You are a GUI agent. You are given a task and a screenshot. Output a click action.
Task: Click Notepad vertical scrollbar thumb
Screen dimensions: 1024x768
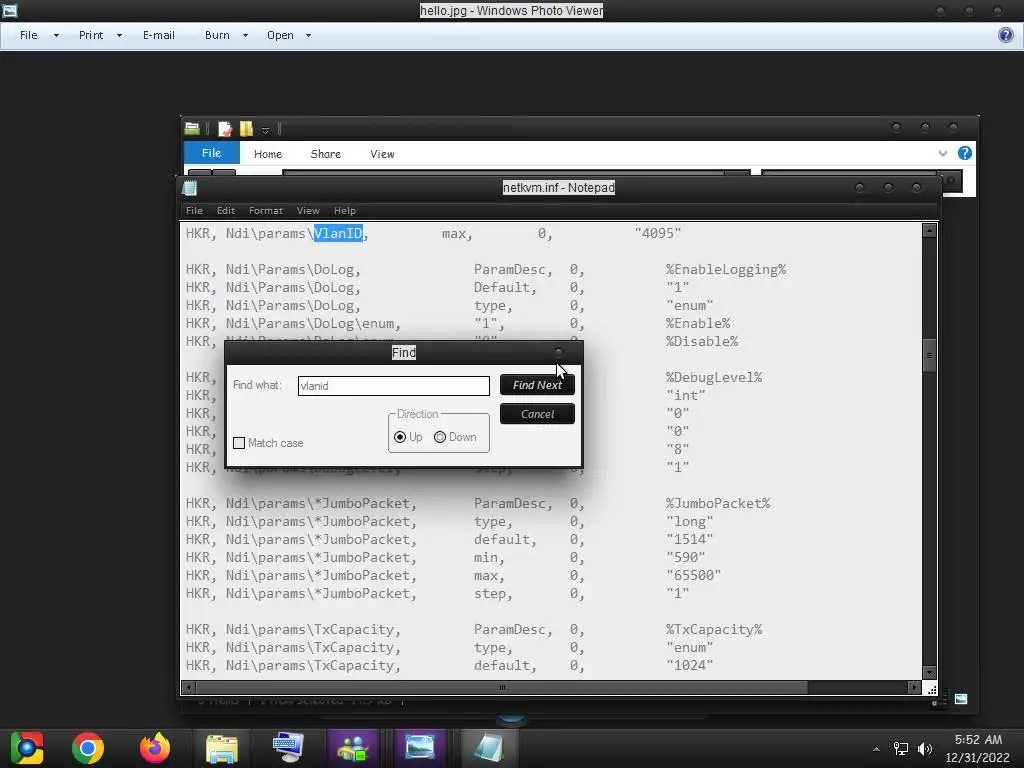929,356
